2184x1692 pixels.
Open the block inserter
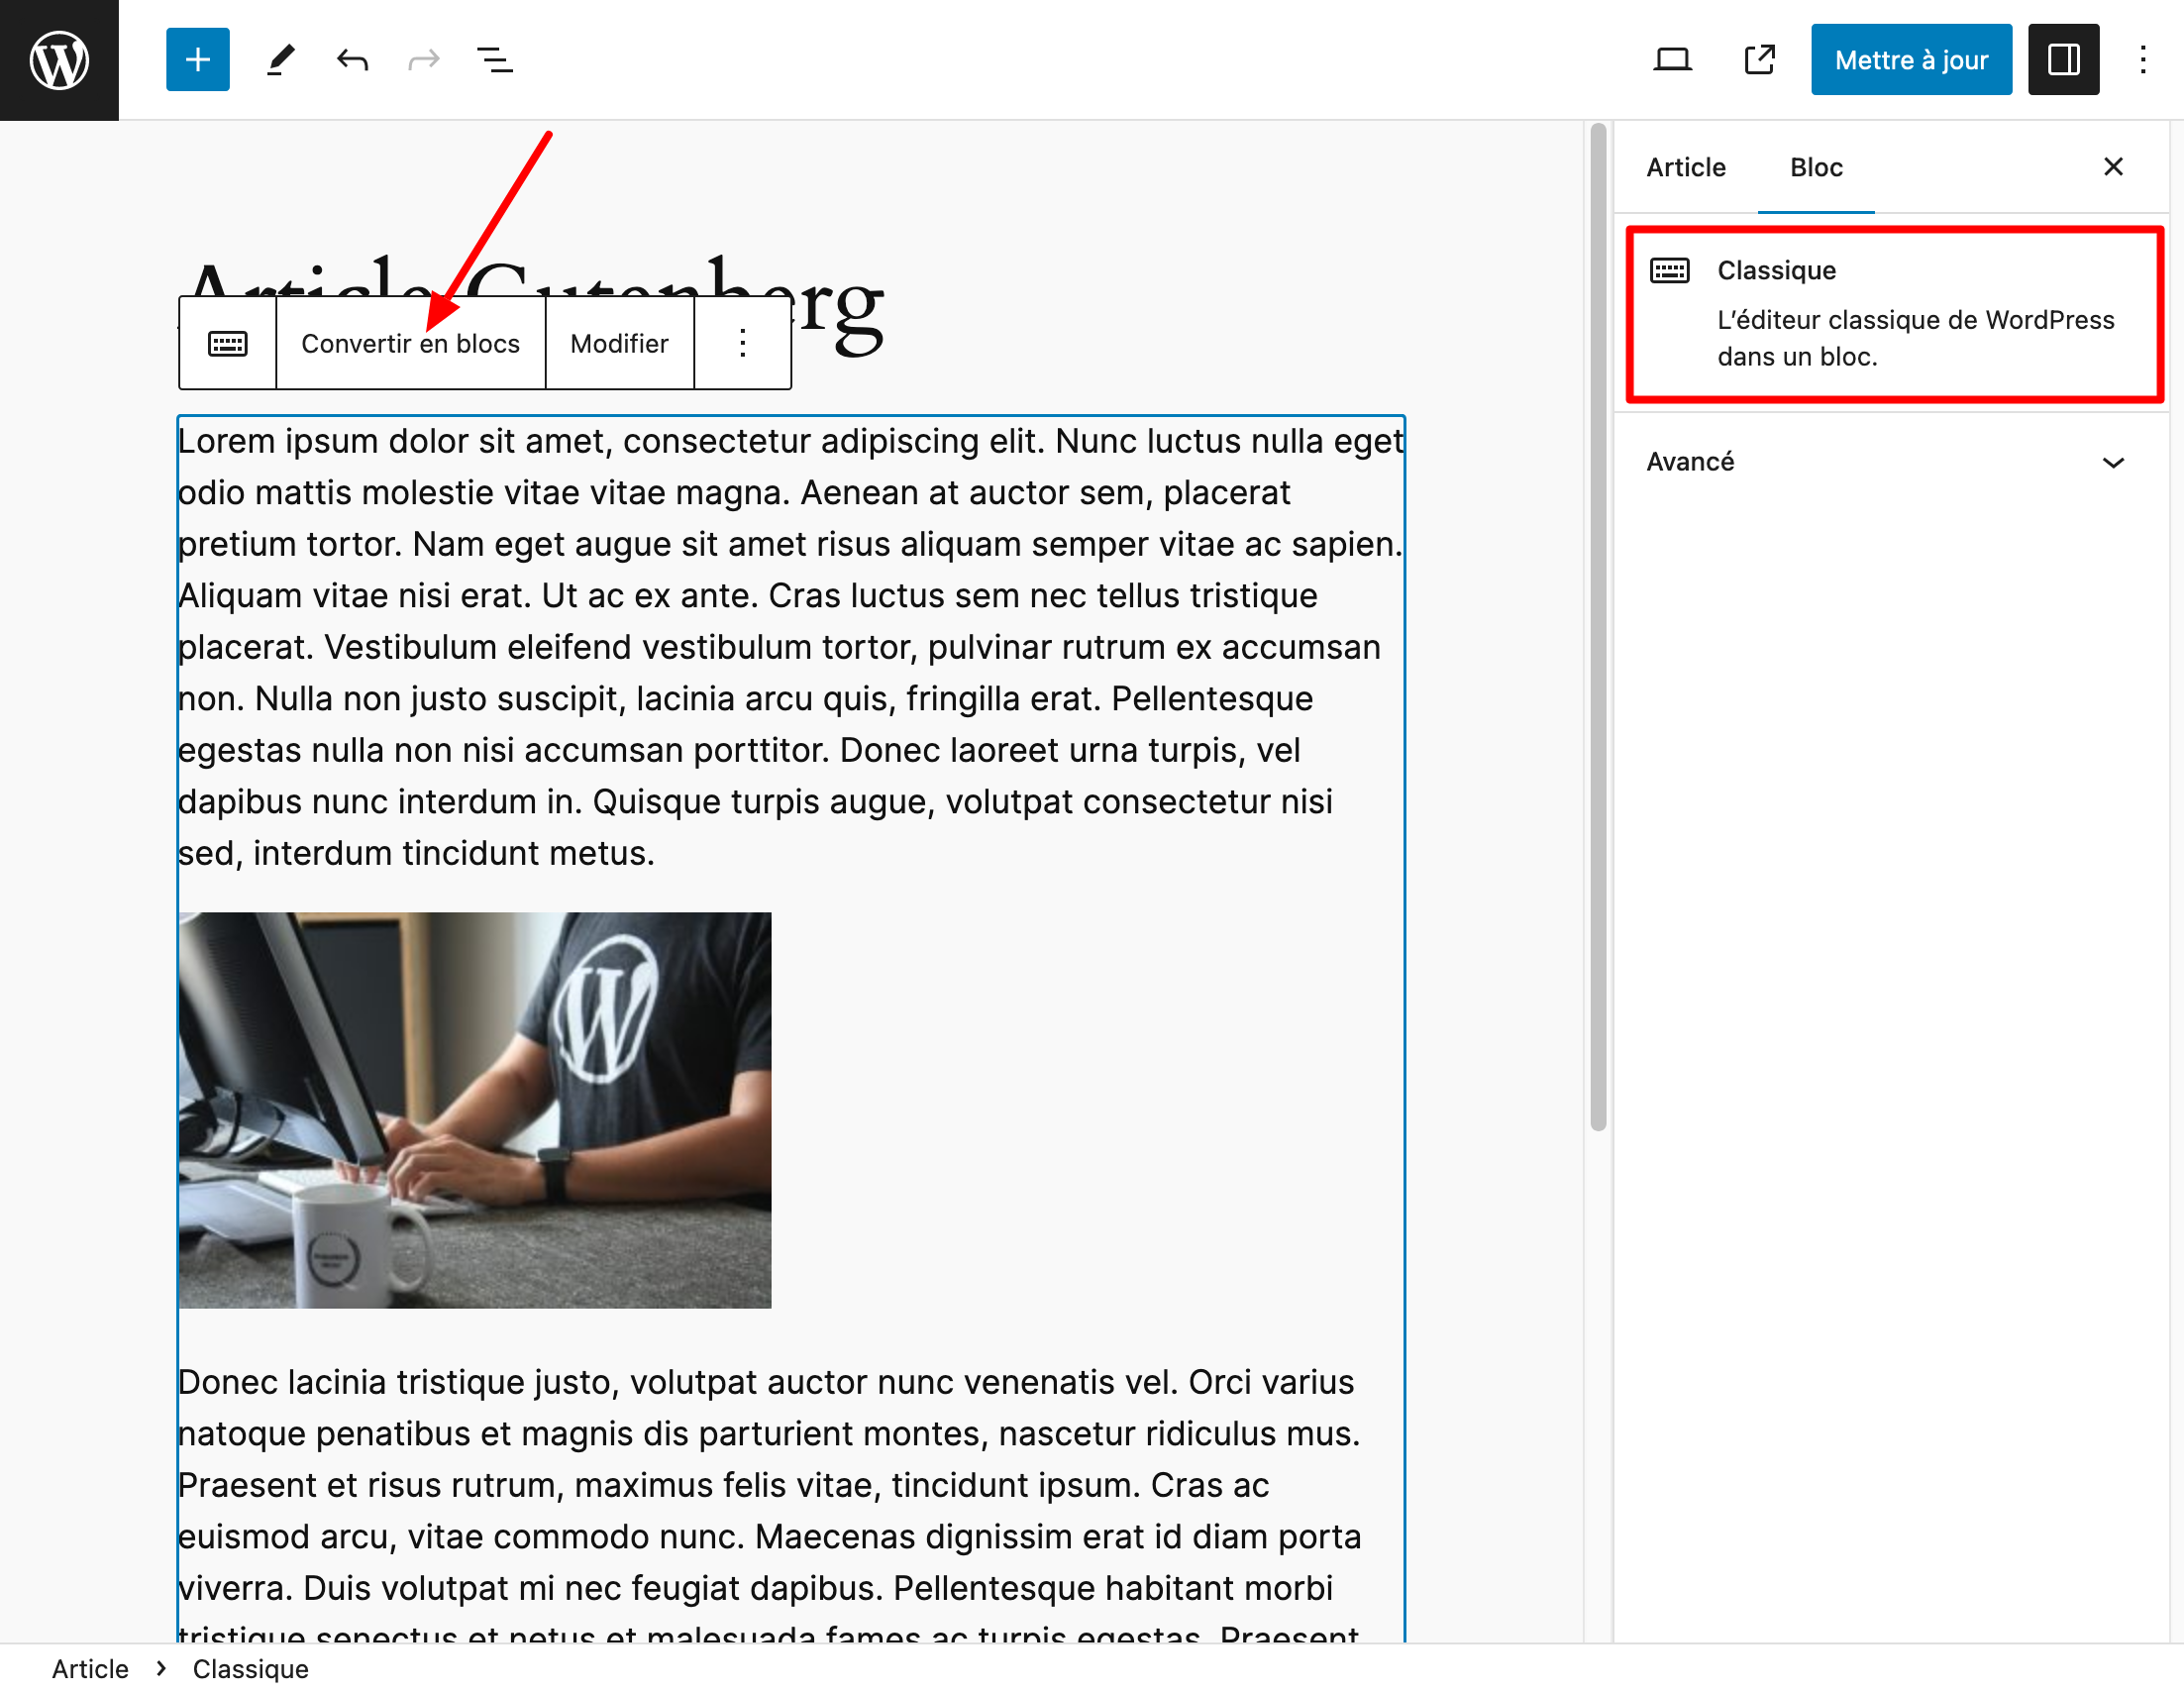click(197, 59)
